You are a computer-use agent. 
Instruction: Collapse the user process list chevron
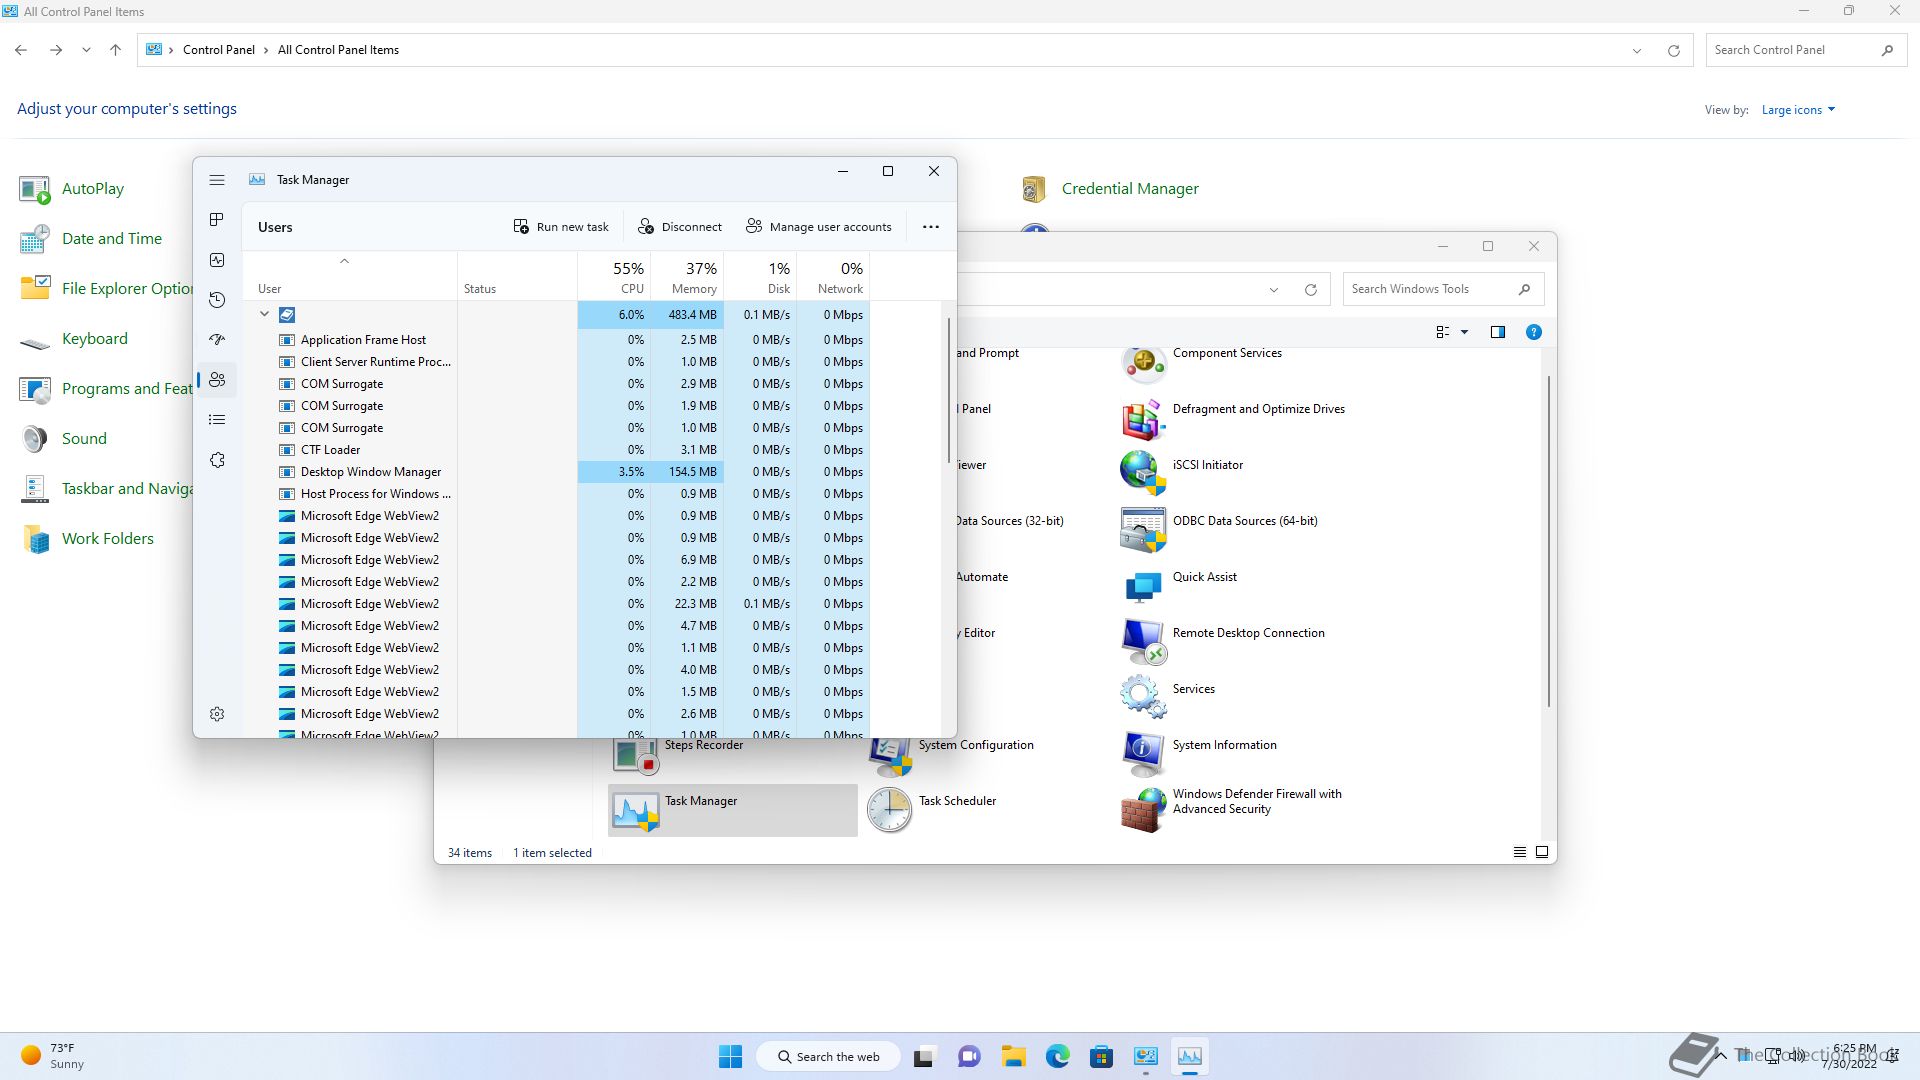point(265,314)
